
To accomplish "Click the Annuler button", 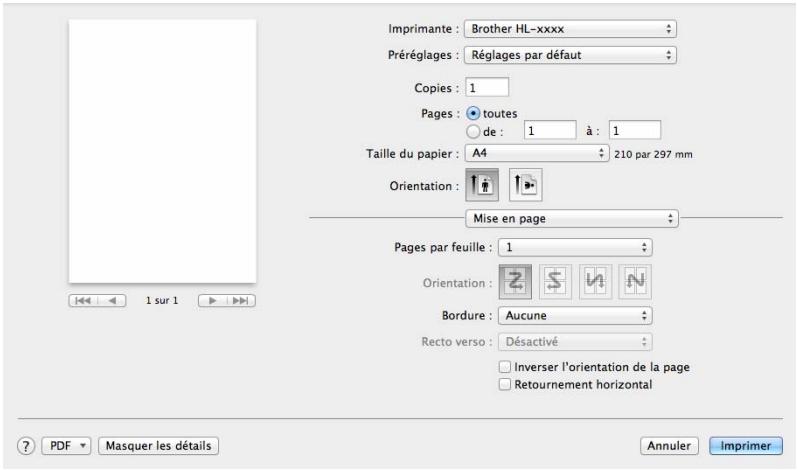I will [x=669, y=446].
